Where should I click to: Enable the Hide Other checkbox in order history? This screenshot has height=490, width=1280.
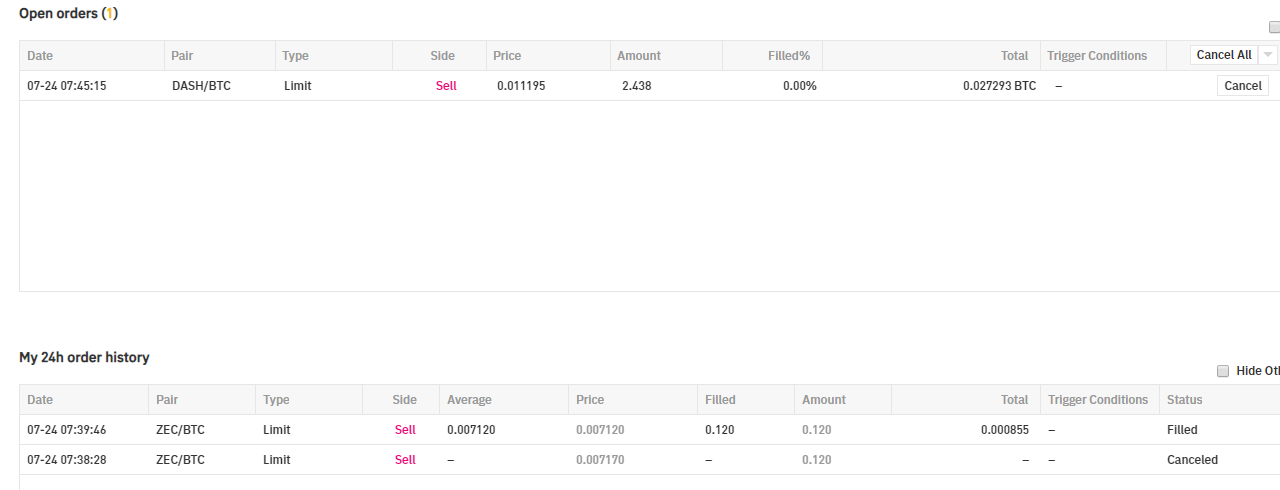point(1222,371)
